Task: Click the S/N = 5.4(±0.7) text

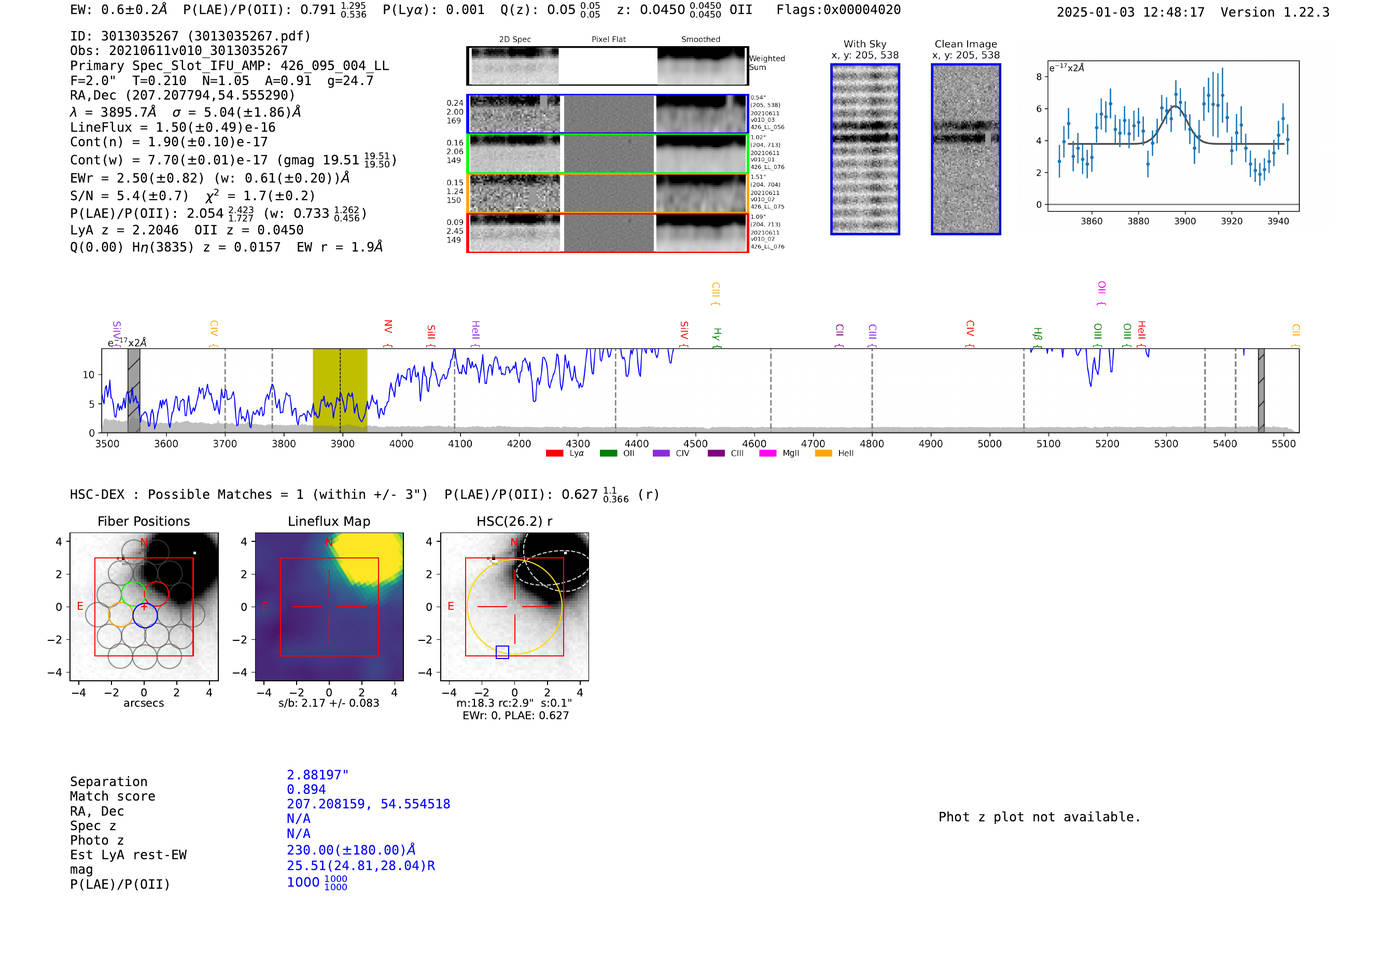Action: 129,195
